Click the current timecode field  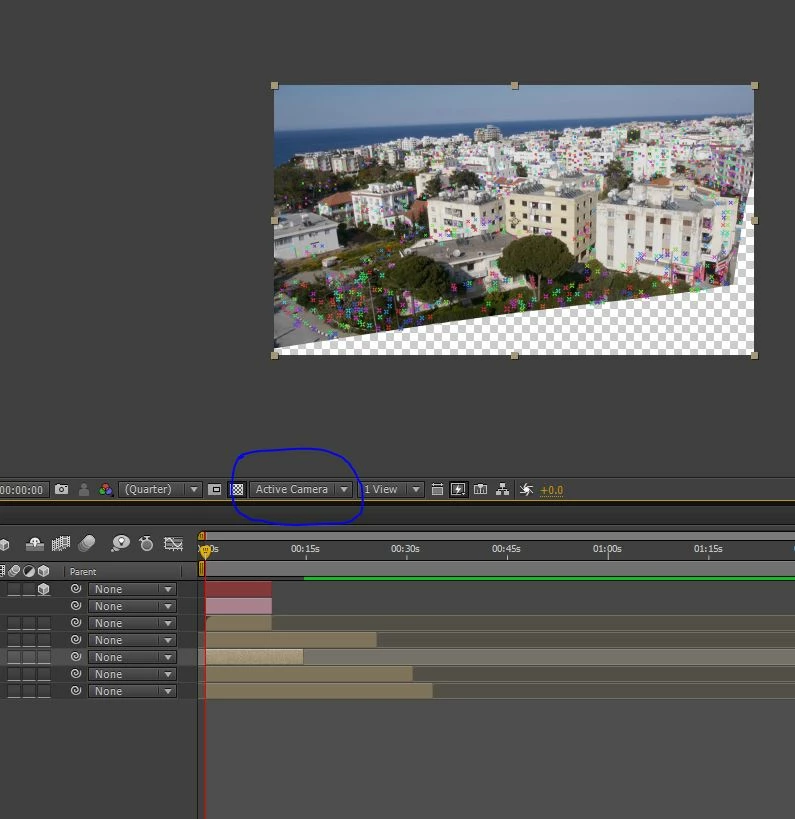pyautogui.click(x=23, y=490)
